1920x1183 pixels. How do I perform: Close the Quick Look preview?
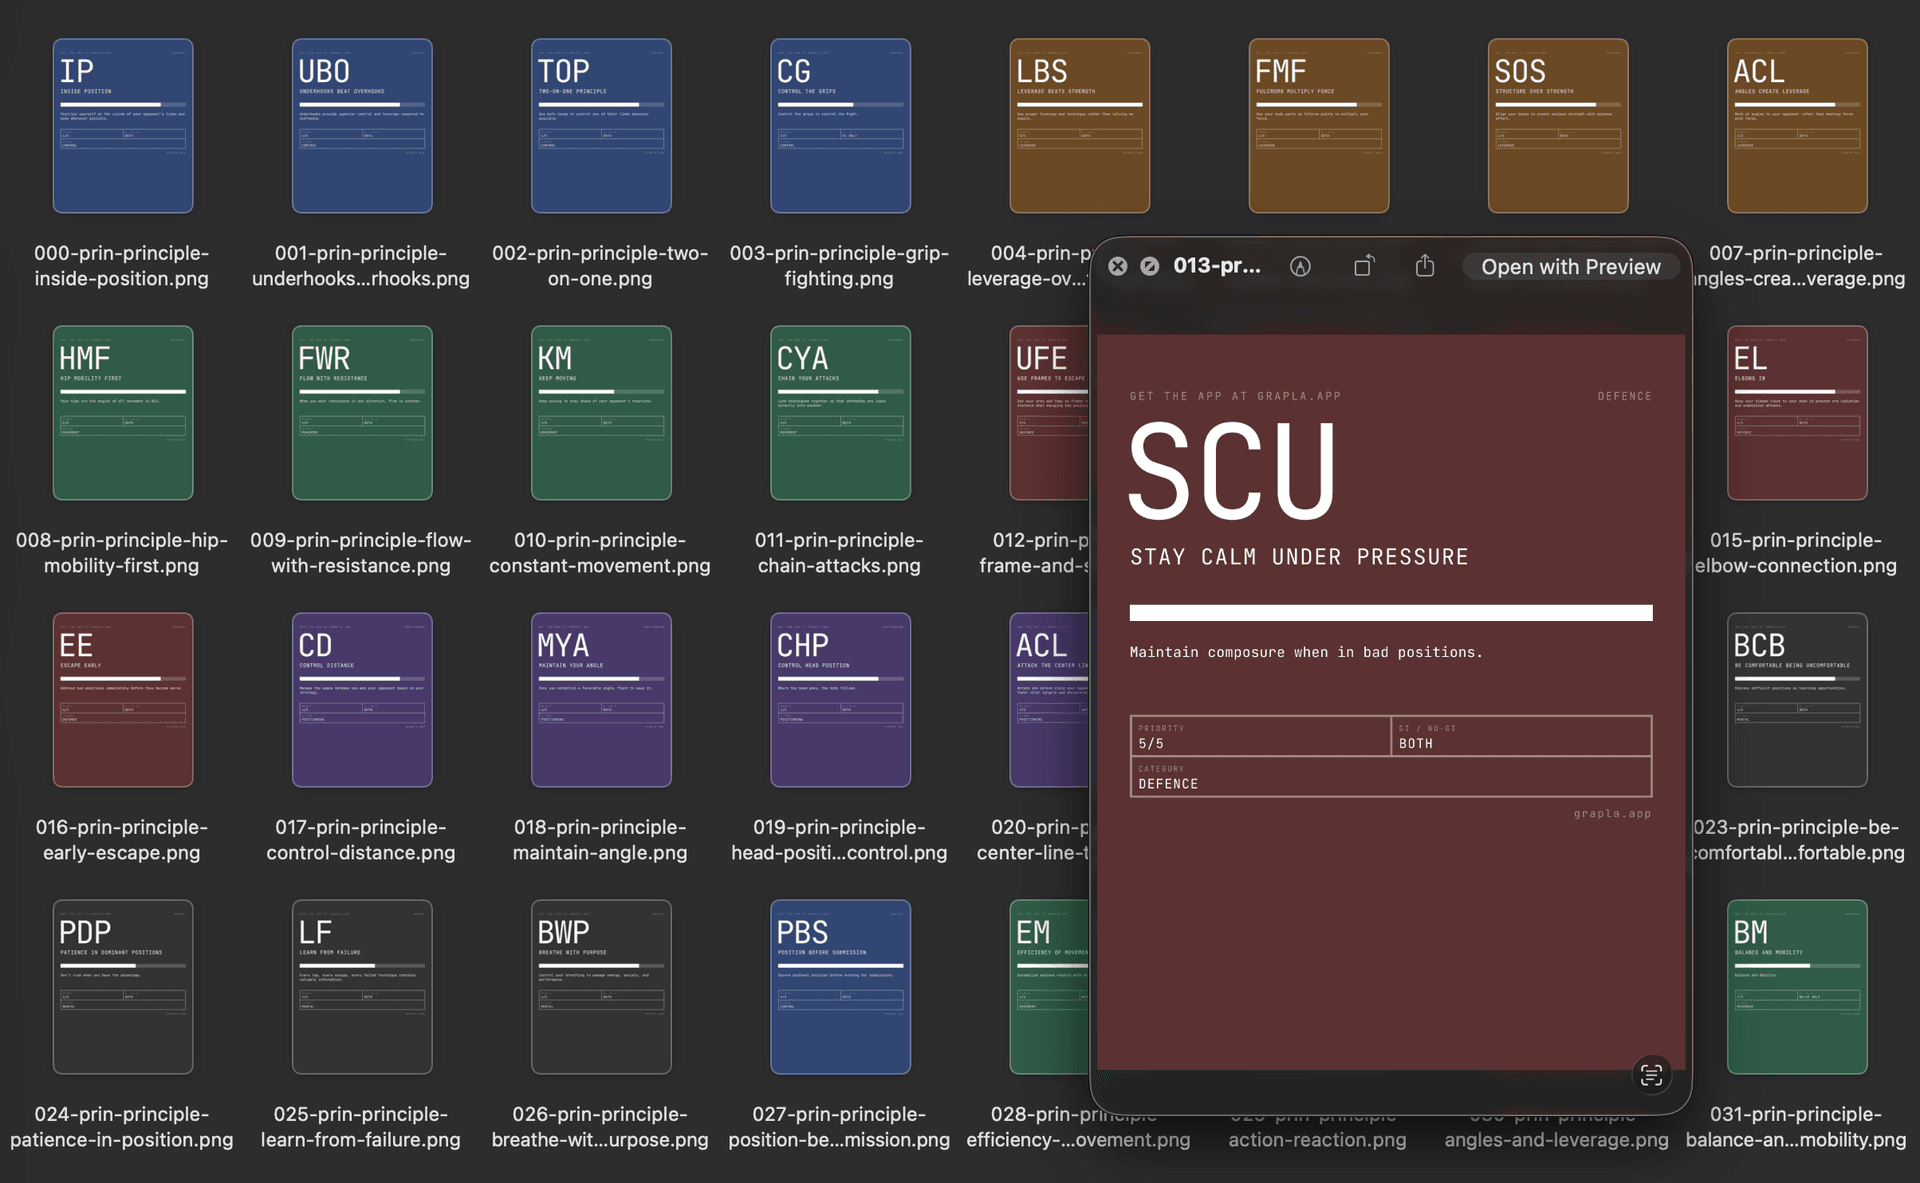coord(1118,266)
